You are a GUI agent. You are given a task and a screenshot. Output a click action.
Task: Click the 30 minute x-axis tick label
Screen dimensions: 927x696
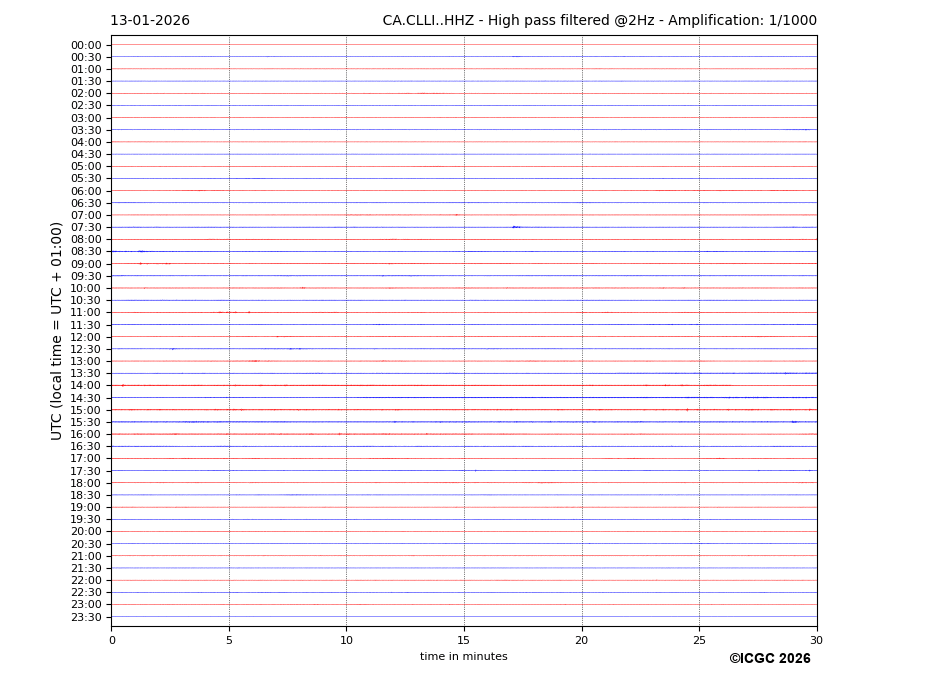[x=816, y=640]
